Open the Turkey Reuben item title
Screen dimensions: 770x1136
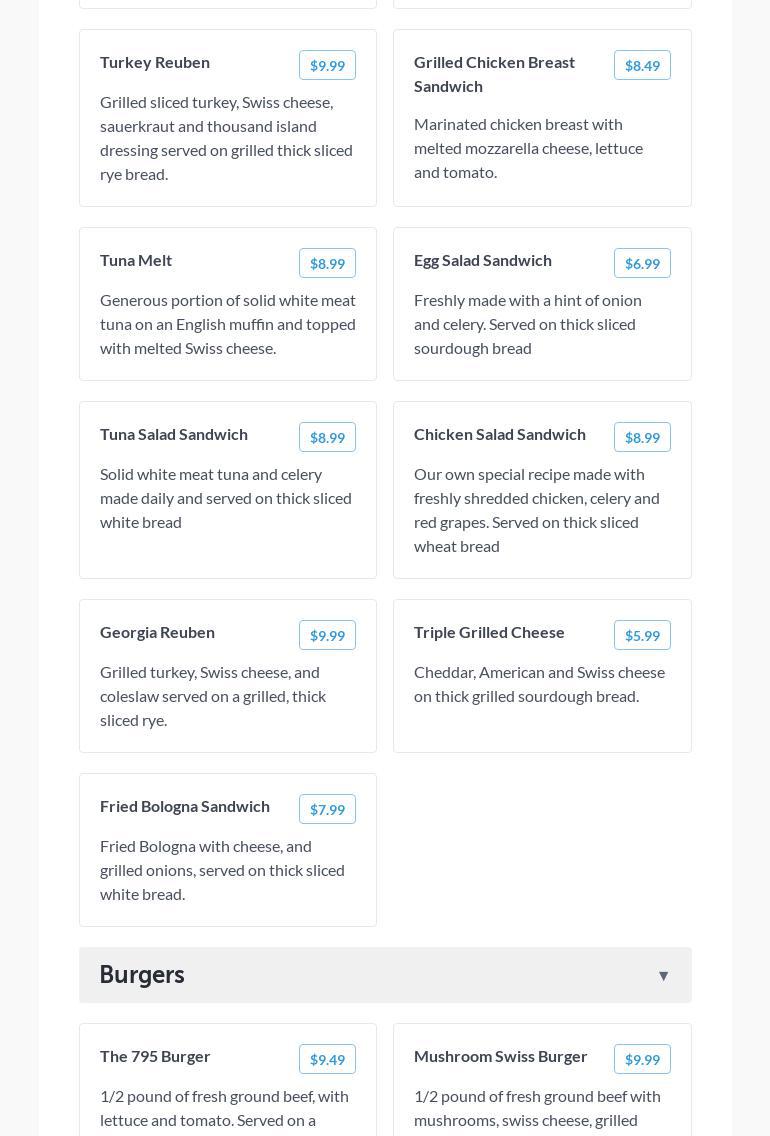(x=155, y=62)
